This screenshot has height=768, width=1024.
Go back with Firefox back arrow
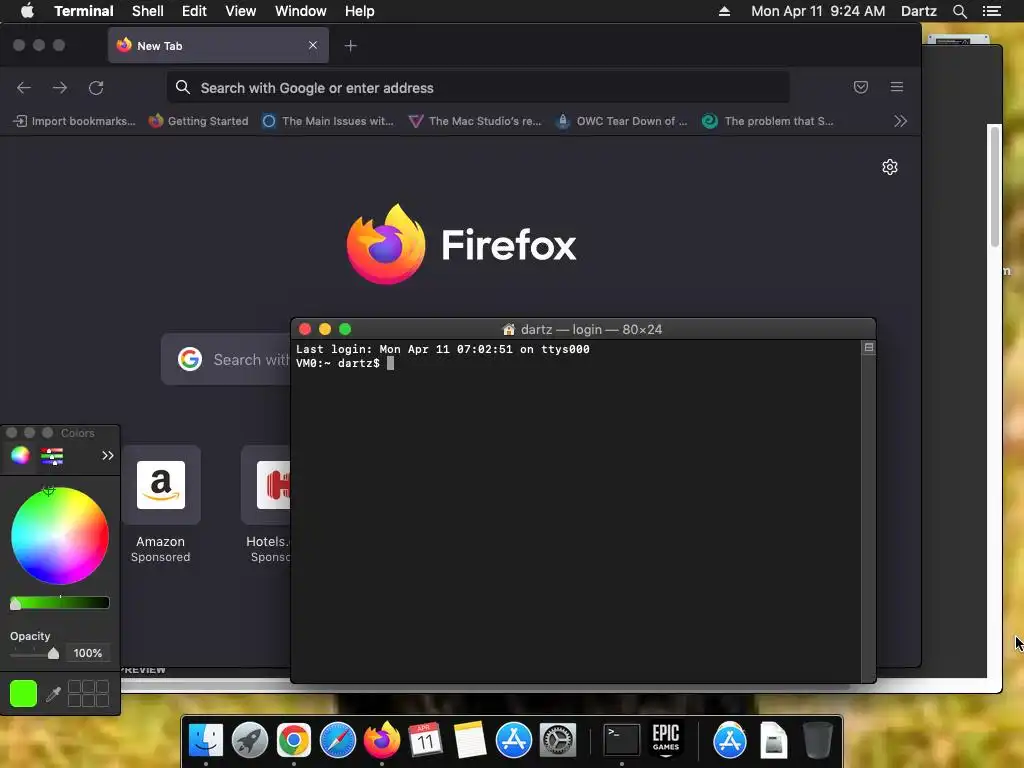24,88
